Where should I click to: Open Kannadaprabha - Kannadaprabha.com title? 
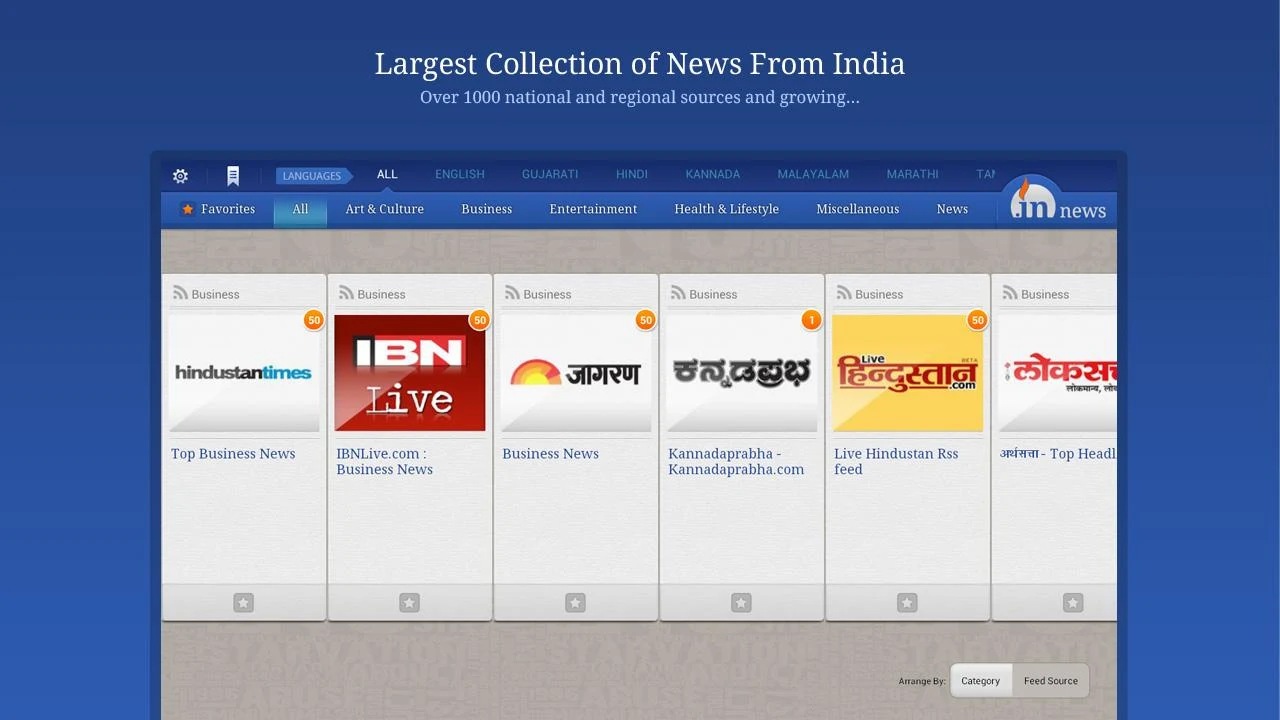736,462
